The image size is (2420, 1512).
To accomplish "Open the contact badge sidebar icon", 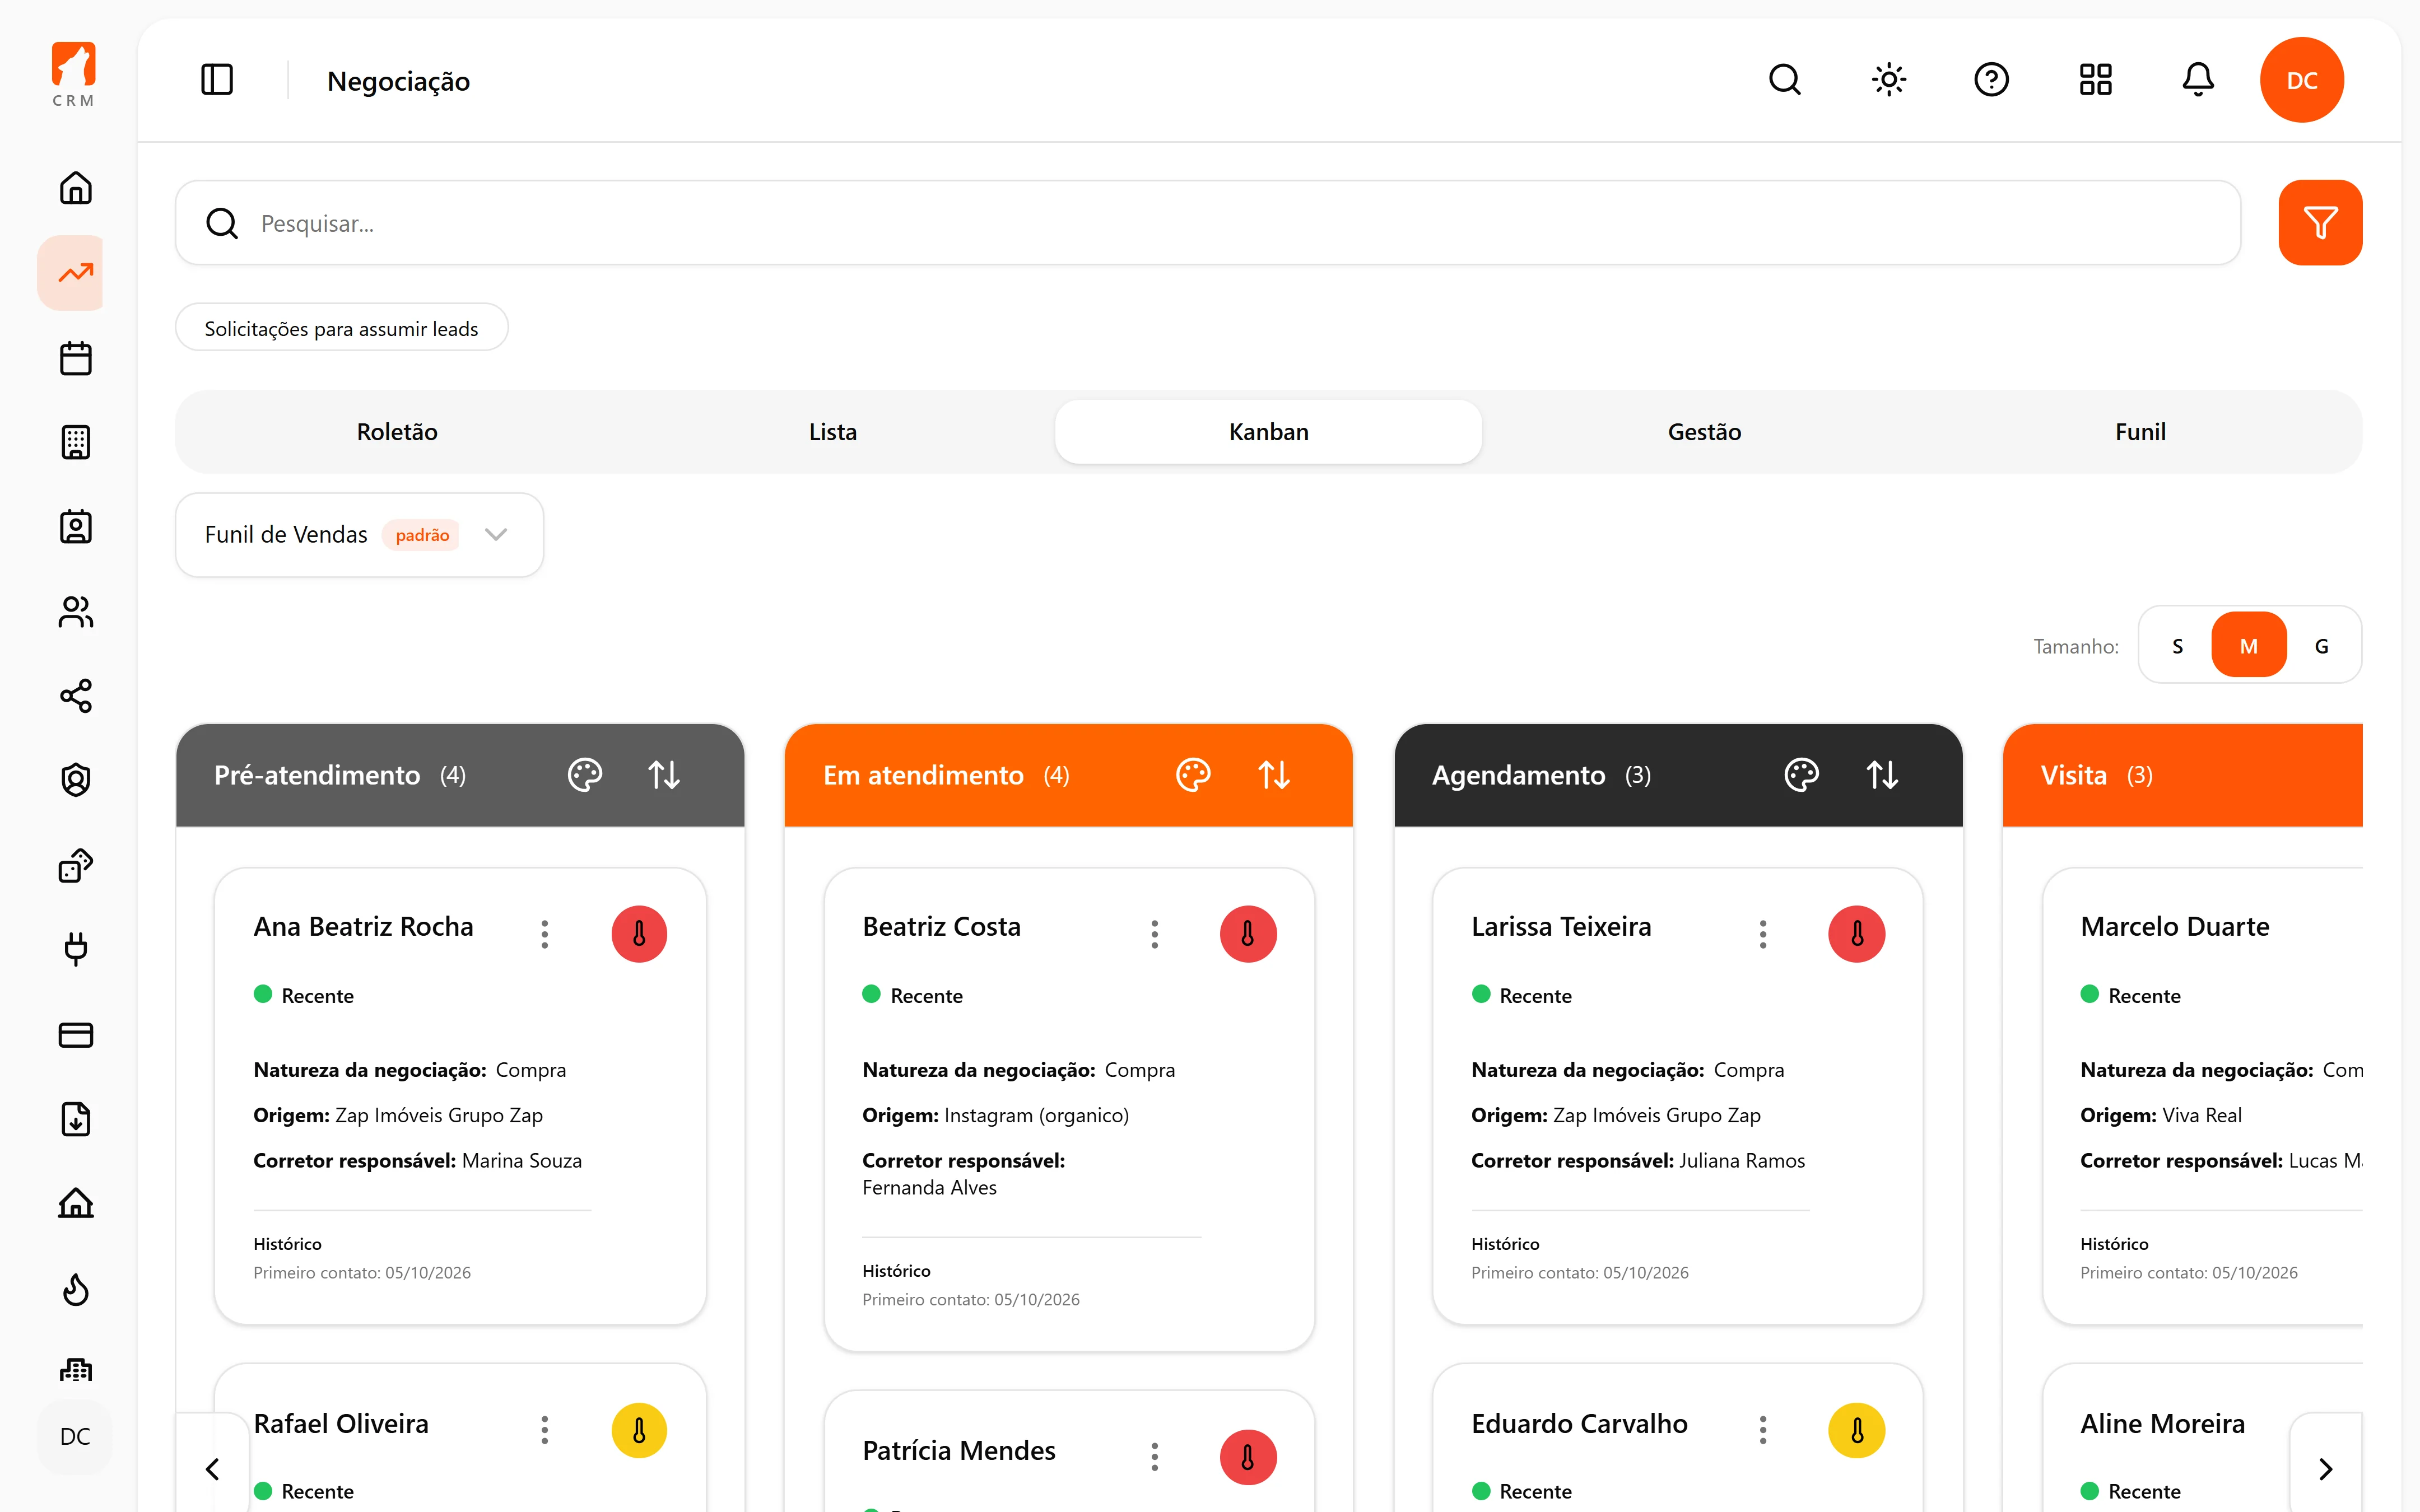I will click(75, 527).
